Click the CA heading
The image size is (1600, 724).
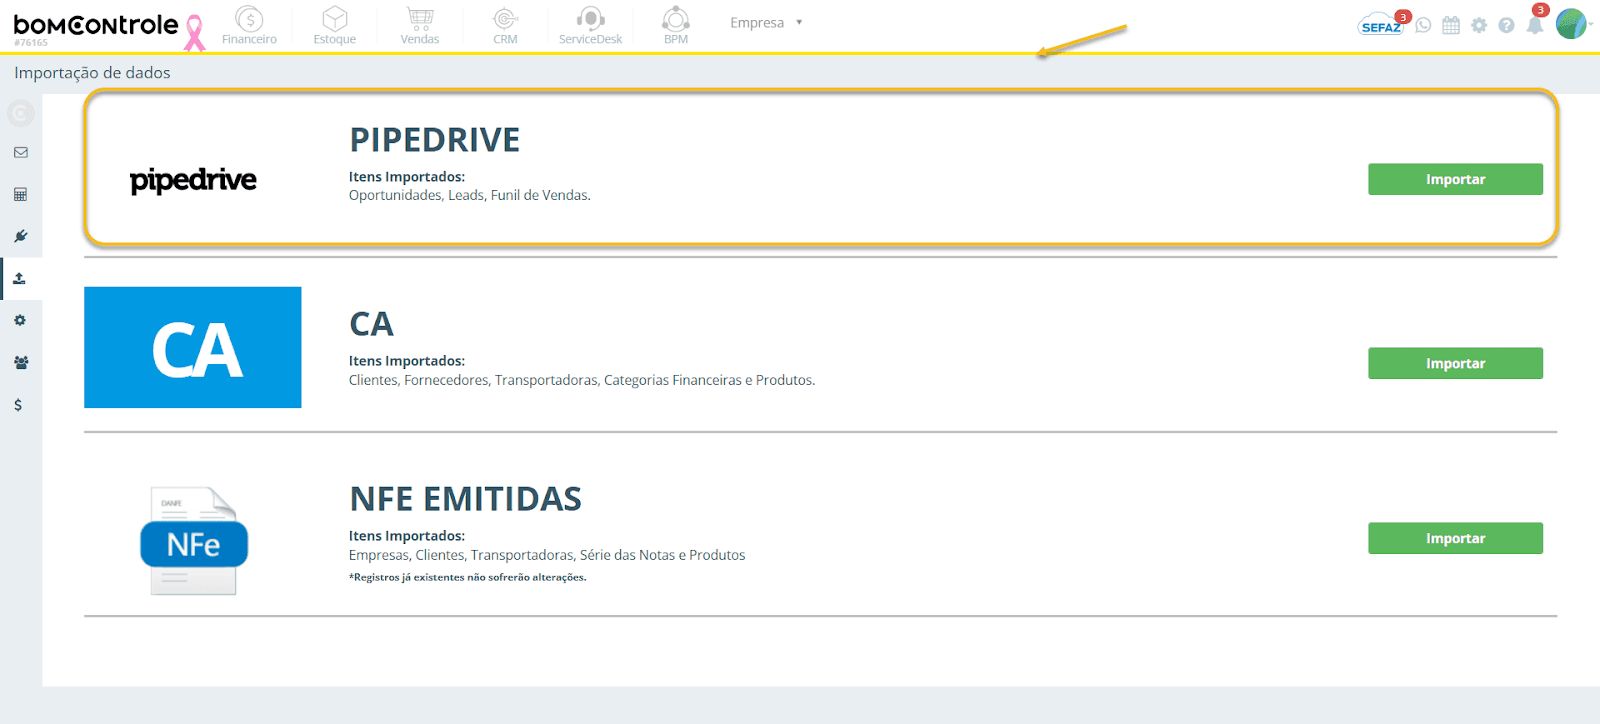371,324
